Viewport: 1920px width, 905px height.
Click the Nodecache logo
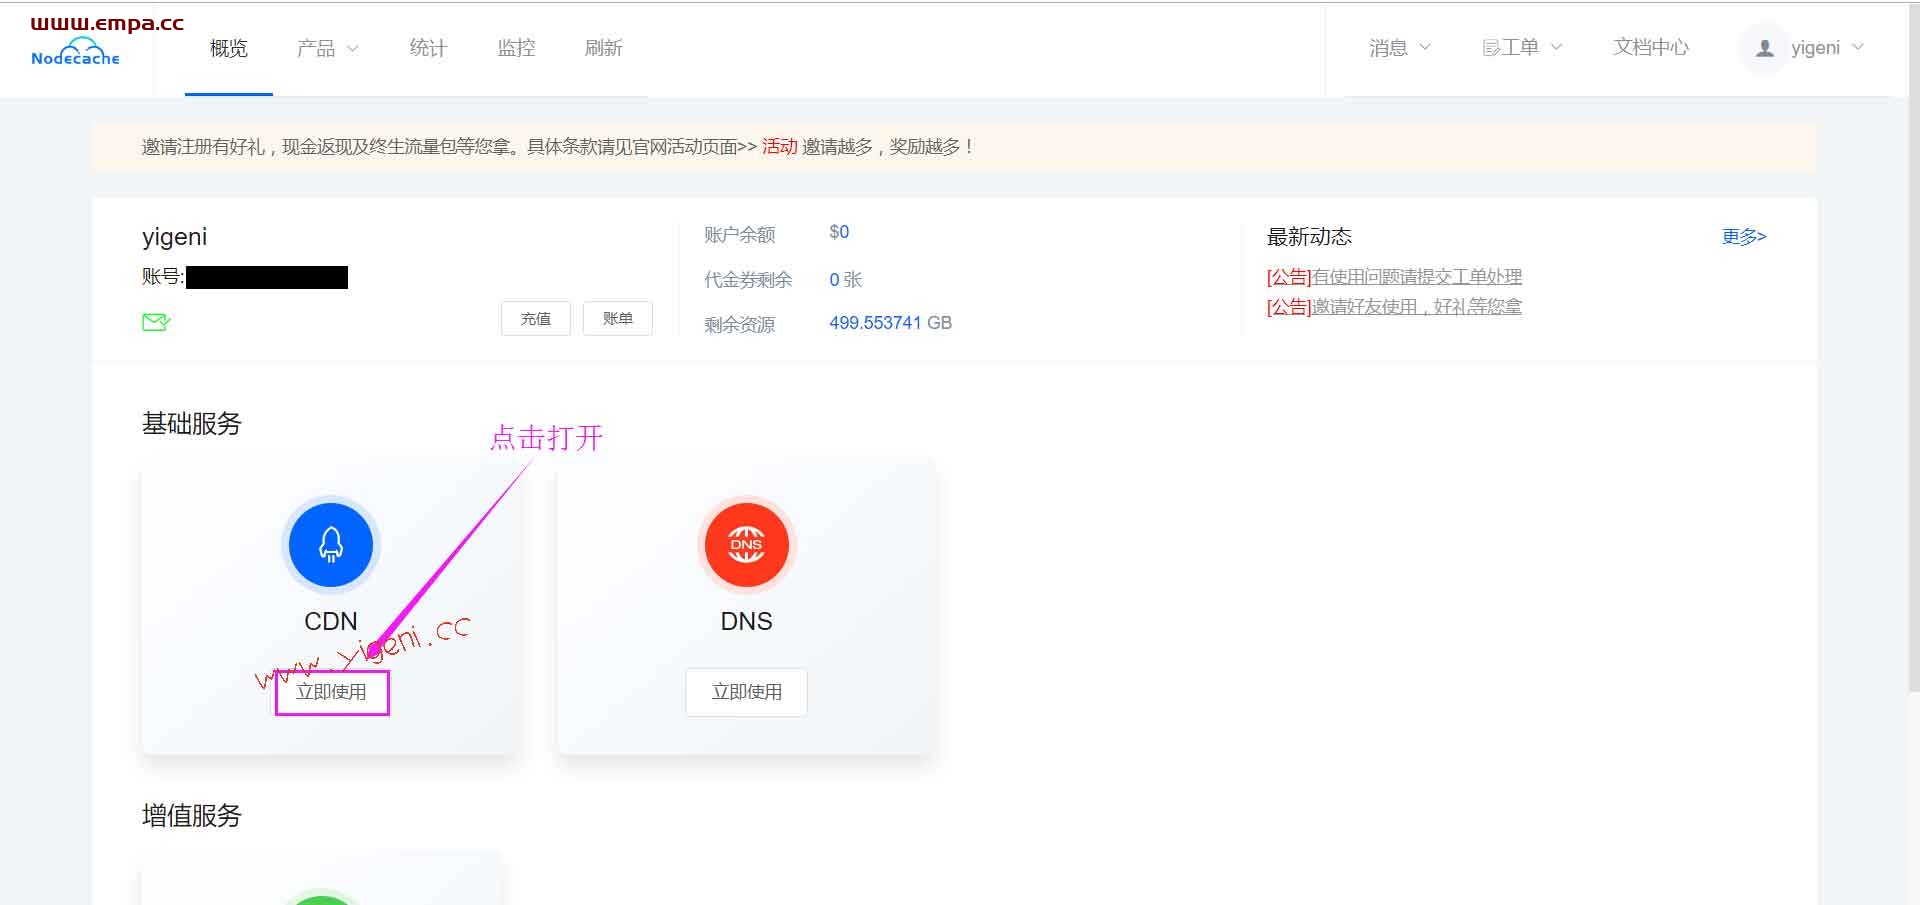[x=75, y=52]
